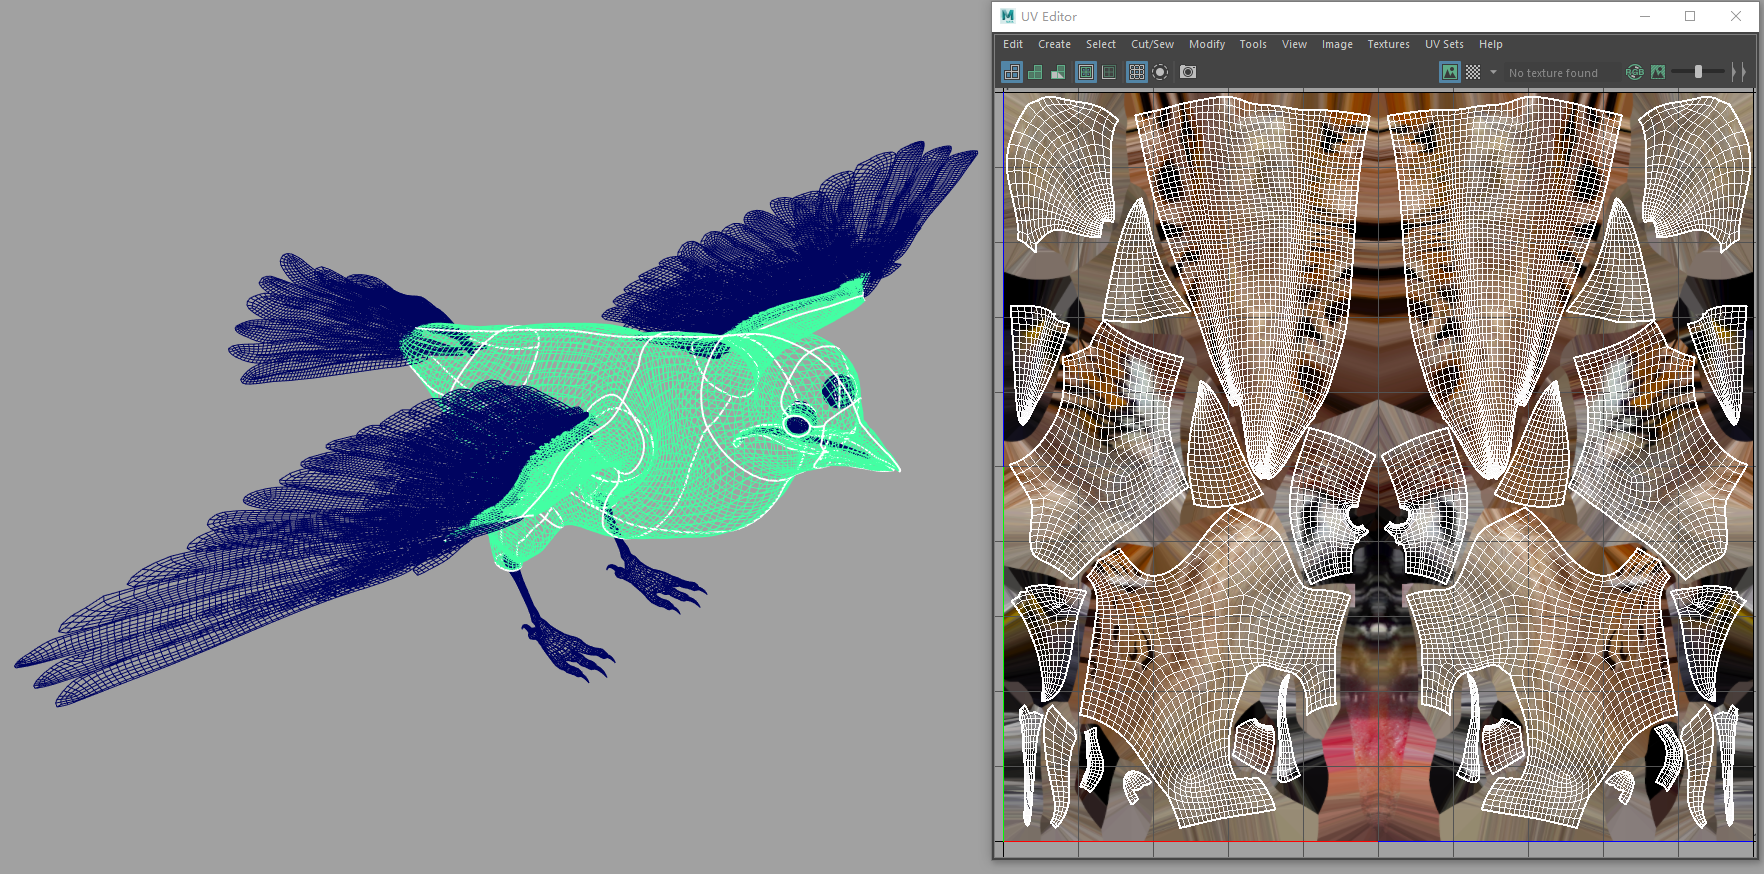The width and height of the screenshot is (1764, 874).
Task: Open the texture list dropdown arrow
Action: click(1493, 72)
